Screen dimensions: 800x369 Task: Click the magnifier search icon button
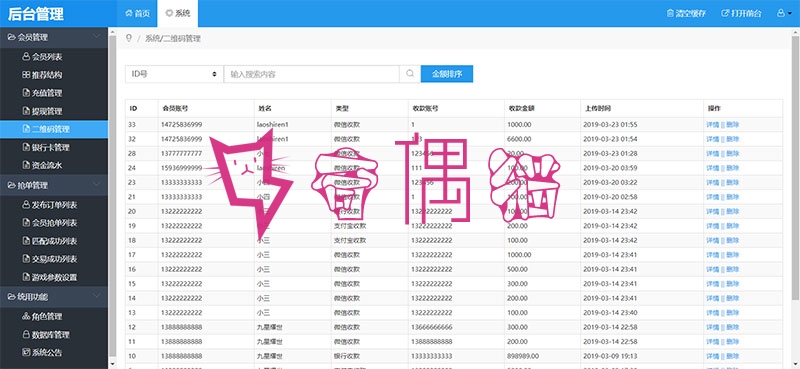click(410, 73)
